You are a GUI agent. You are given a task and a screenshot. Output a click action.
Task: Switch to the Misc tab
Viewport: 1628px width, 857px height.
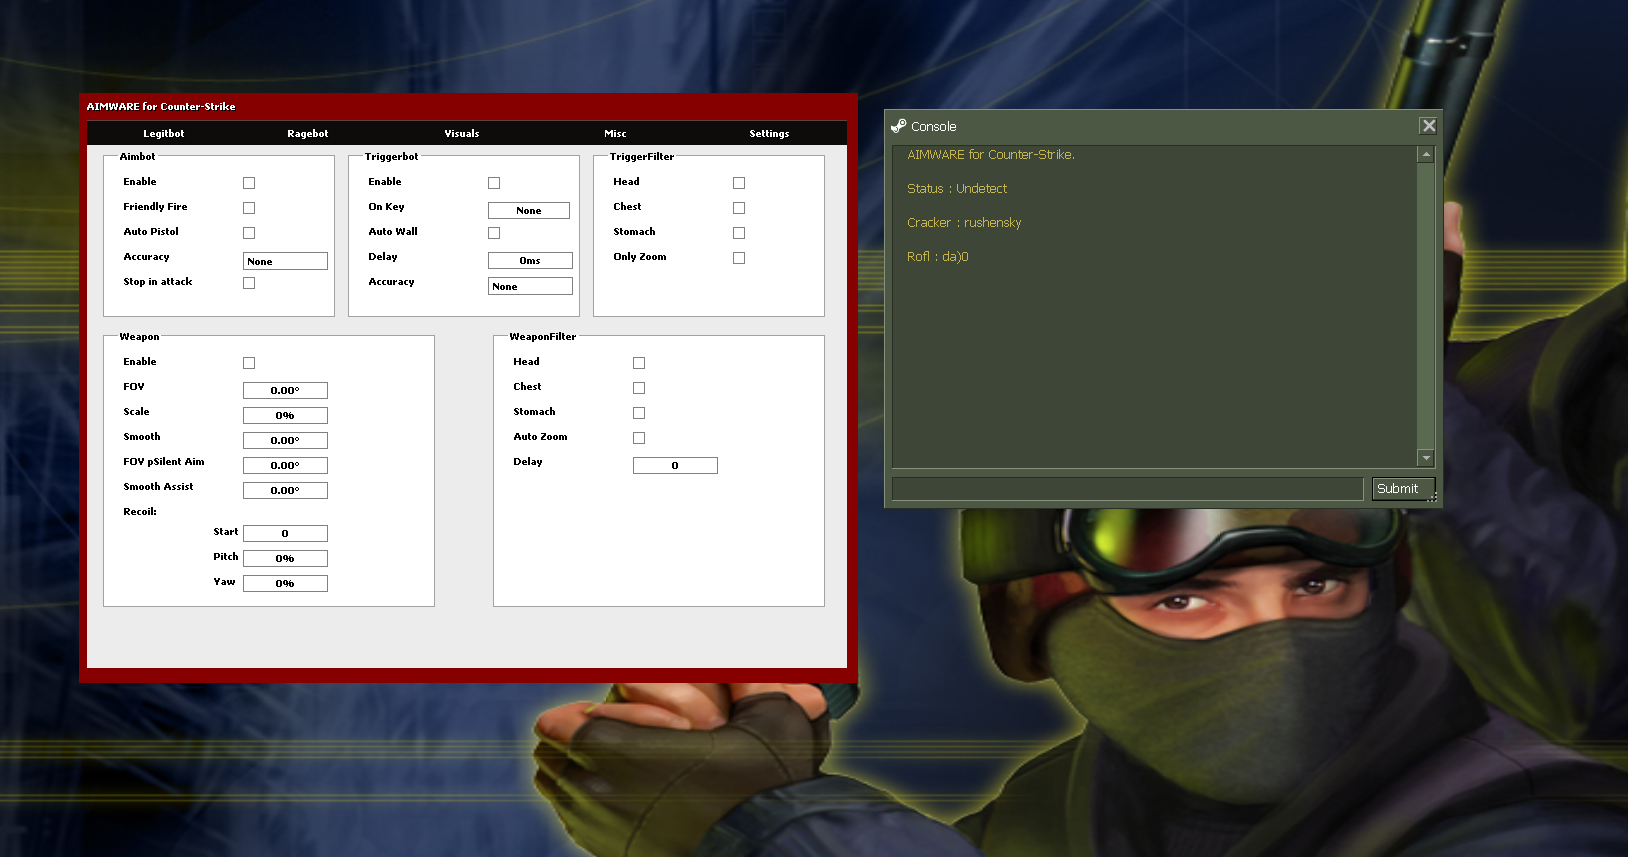click(615, 133)
